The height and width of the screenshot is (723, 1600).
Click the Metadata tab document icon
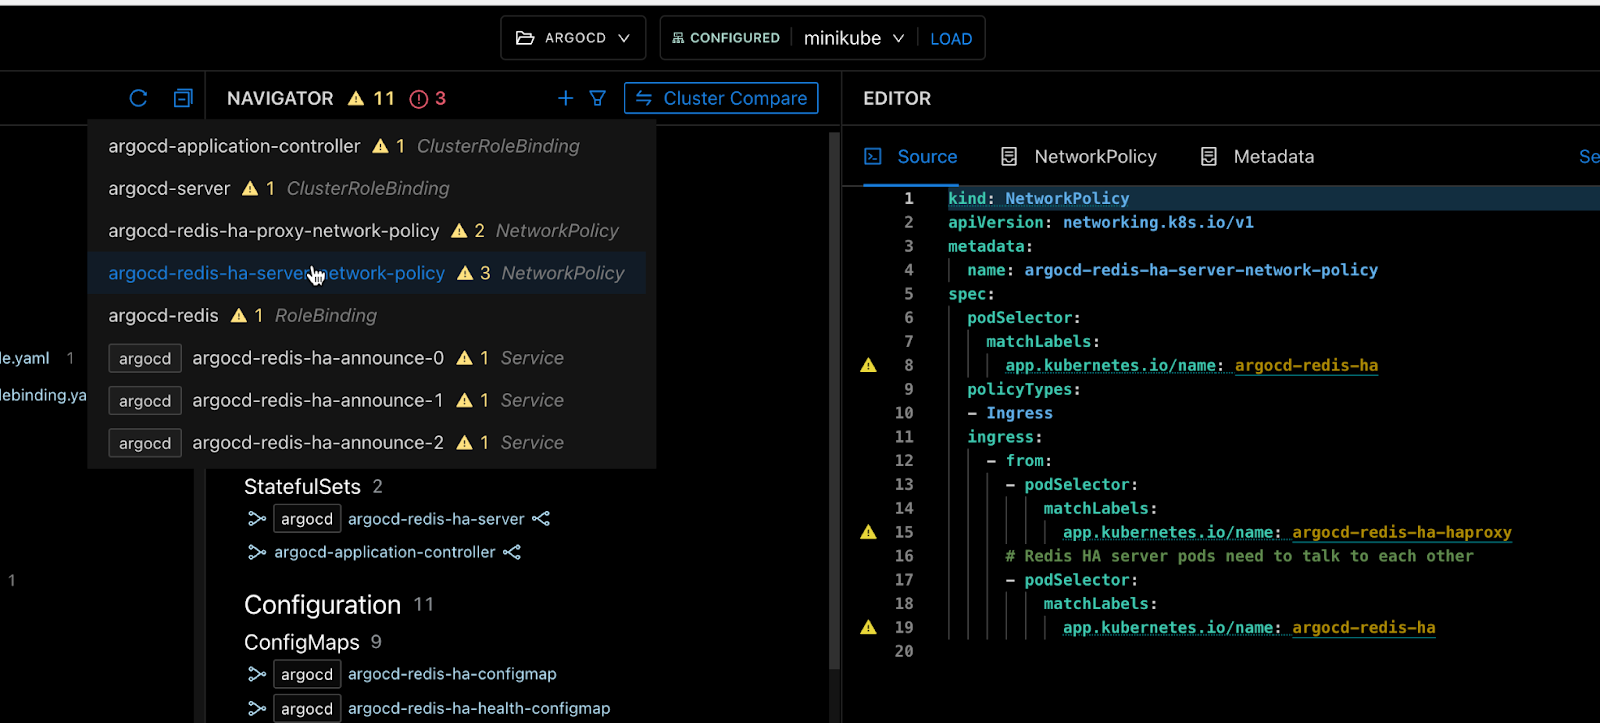click(x=1209, y=156)
